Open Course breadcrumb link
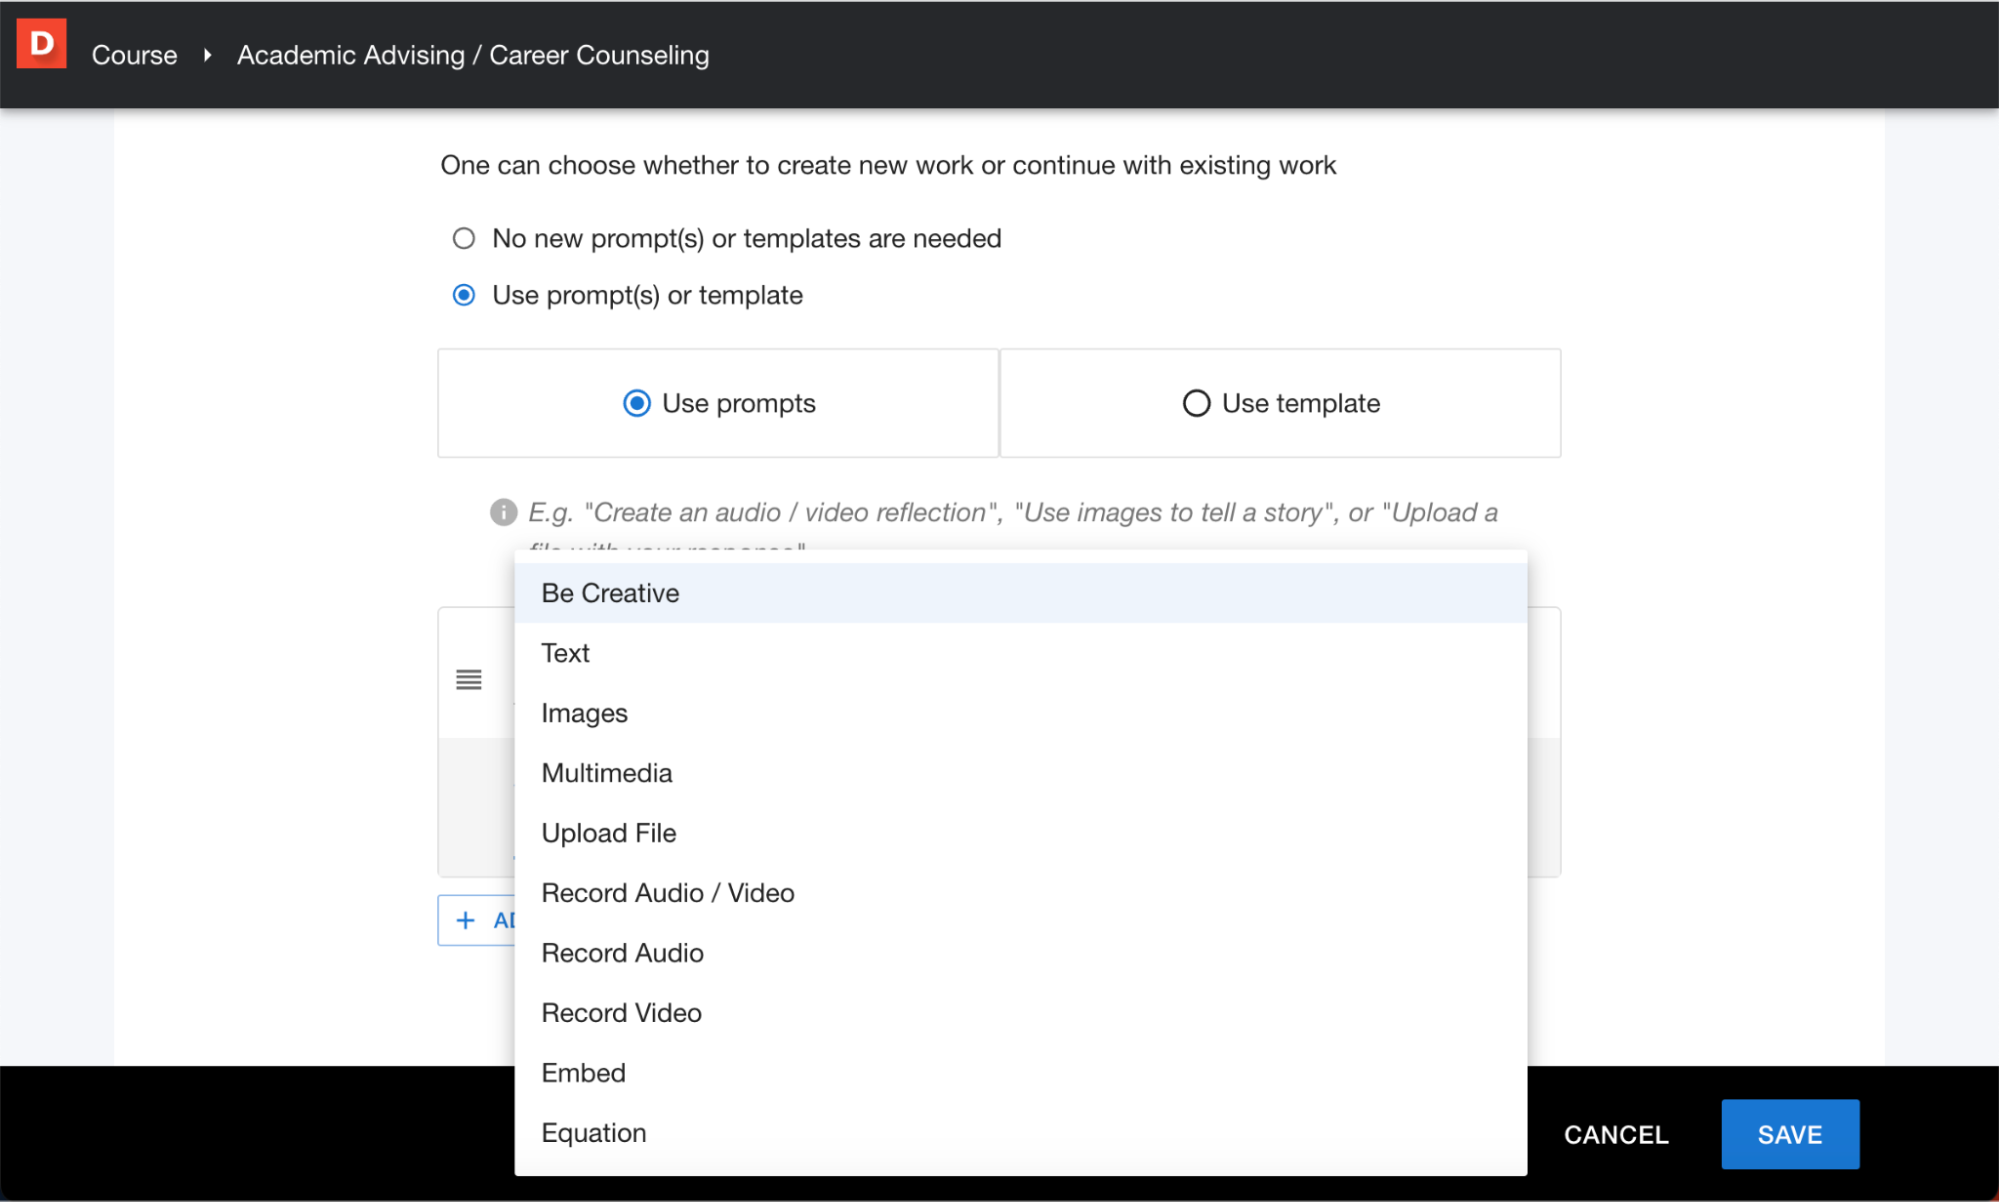The image size is (1999, 1202). tap(134, 55)
